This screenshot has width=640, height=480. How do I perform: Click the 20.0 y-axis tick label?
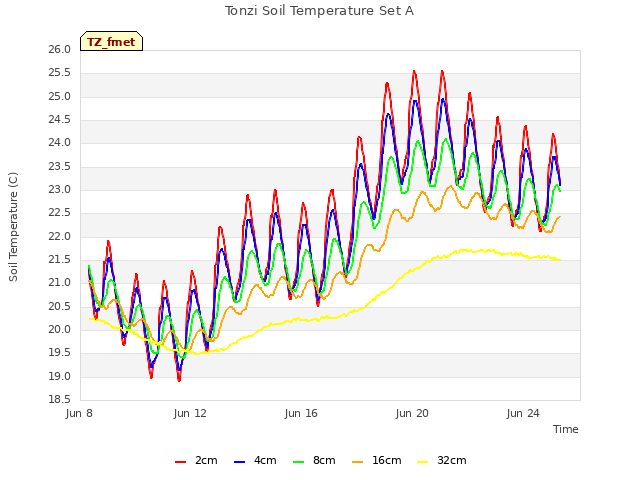click(x=60, y=330)
